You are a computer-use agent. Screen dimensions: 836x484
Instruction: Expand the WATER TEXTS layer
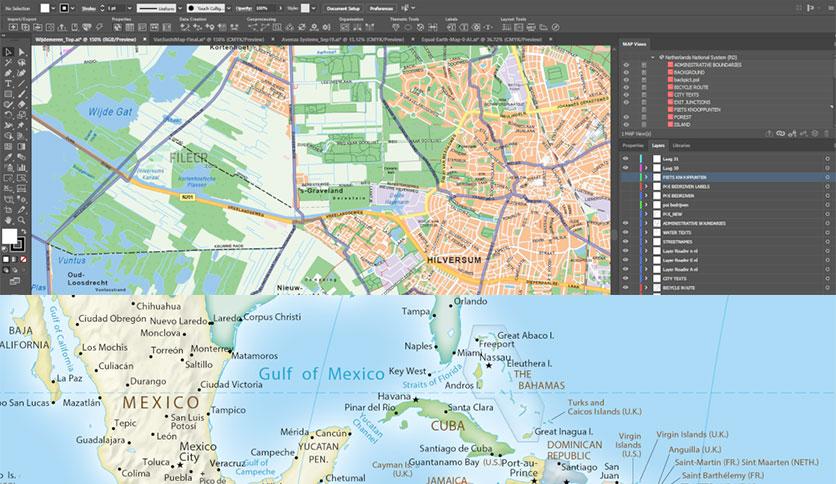pyautogui.click(x=646, y=232)
